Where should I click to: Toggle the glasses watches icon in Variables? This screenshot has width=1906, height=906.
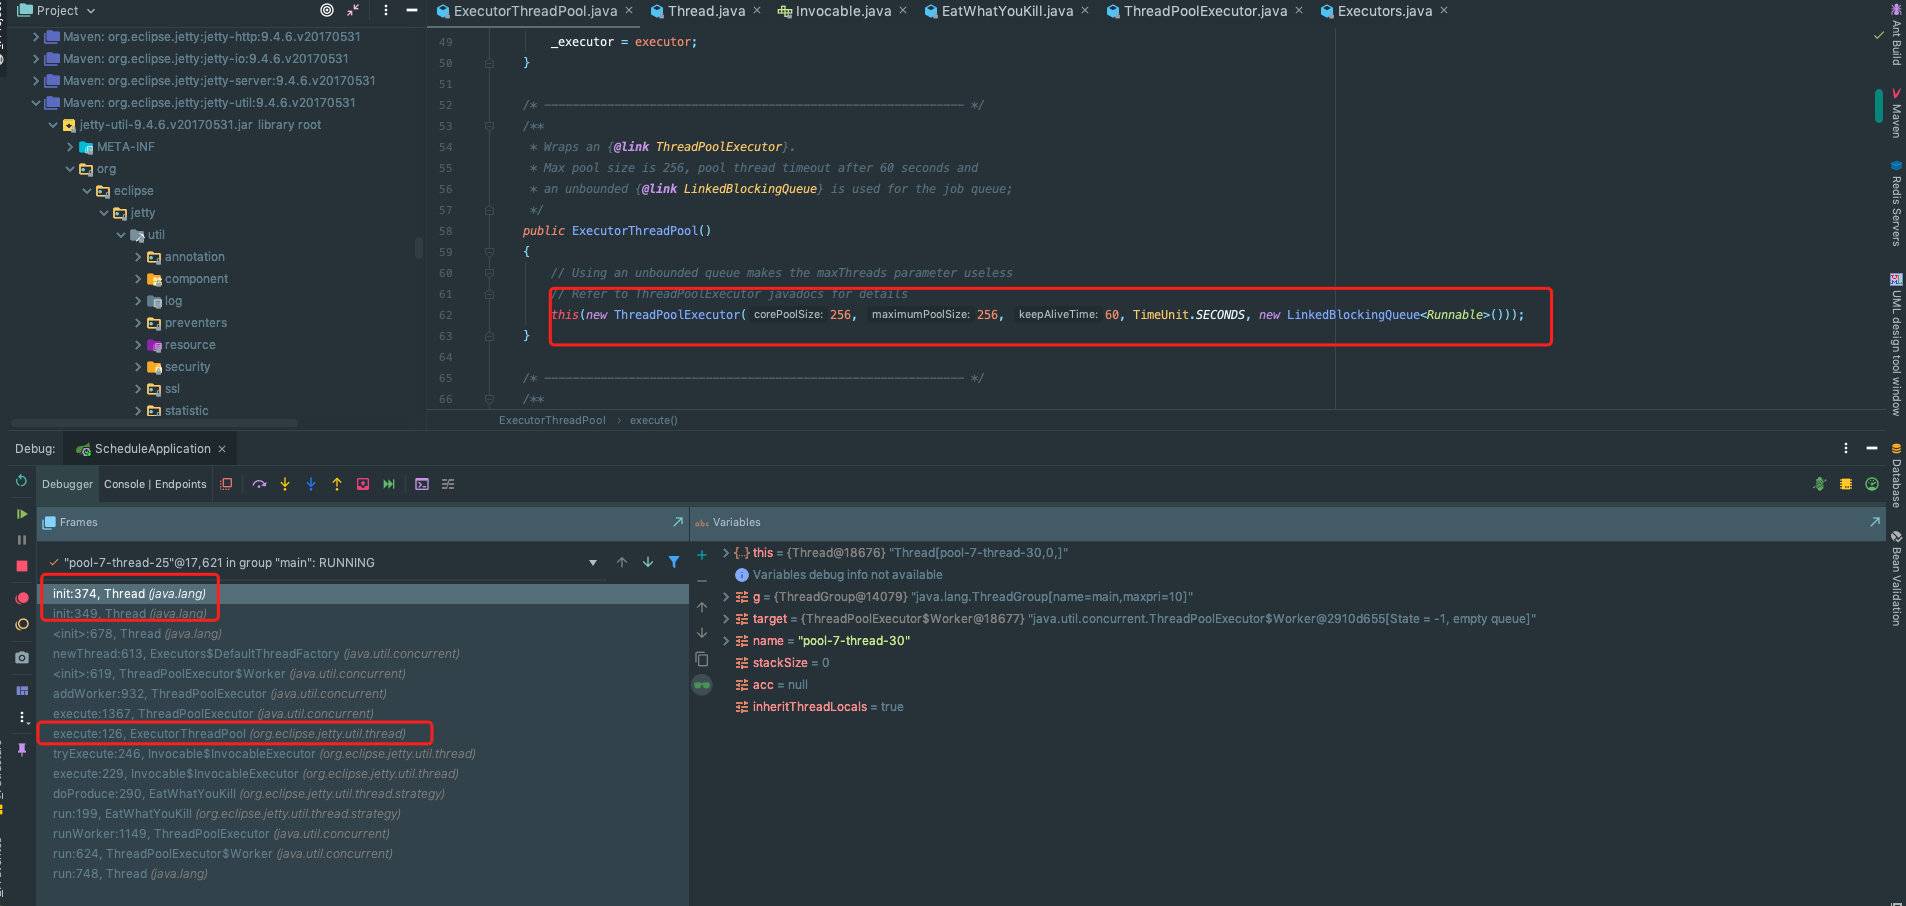tap(702, 685)
